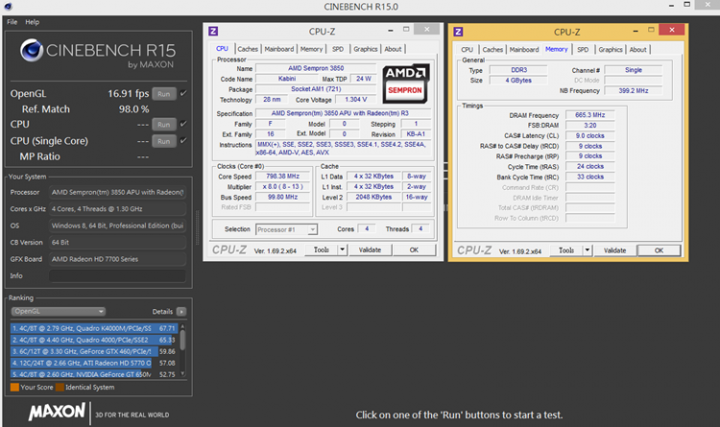Screen dimensions: 720x427
Task: Select ranking entry ATI Radeon HD 5770
Action: click(x=94, y=363)
